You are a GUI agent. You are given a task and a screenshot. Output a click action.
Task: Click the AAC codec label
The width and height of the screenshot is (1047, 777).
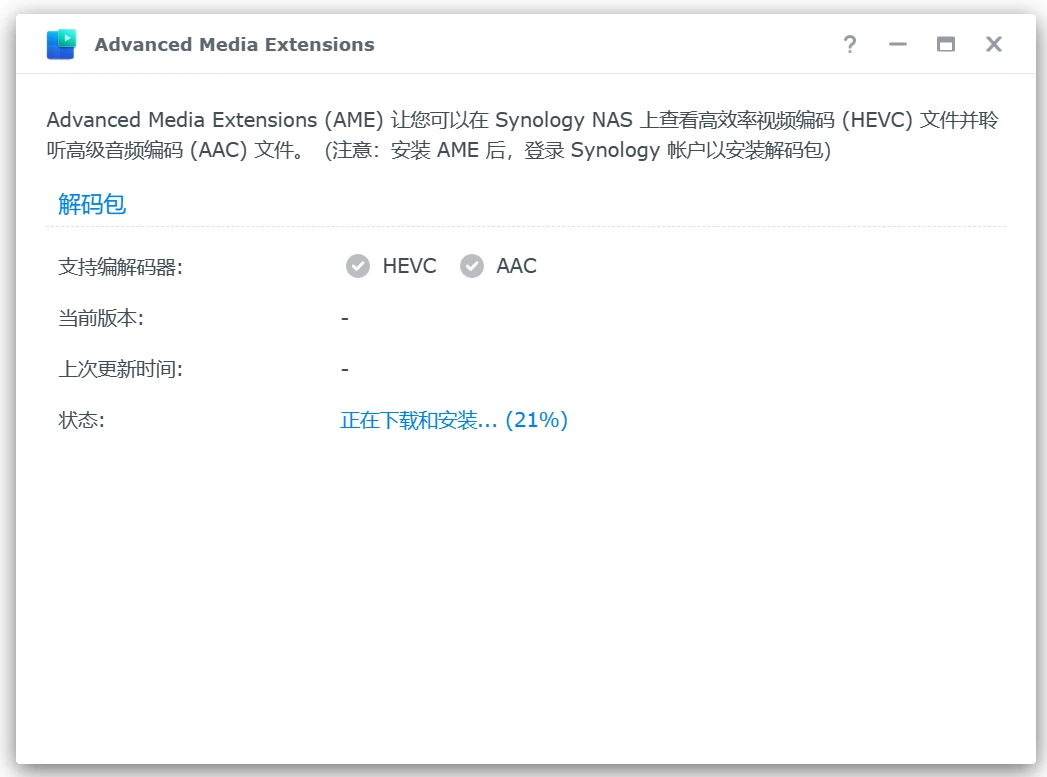pyautogui.click(x=516, y=266)
